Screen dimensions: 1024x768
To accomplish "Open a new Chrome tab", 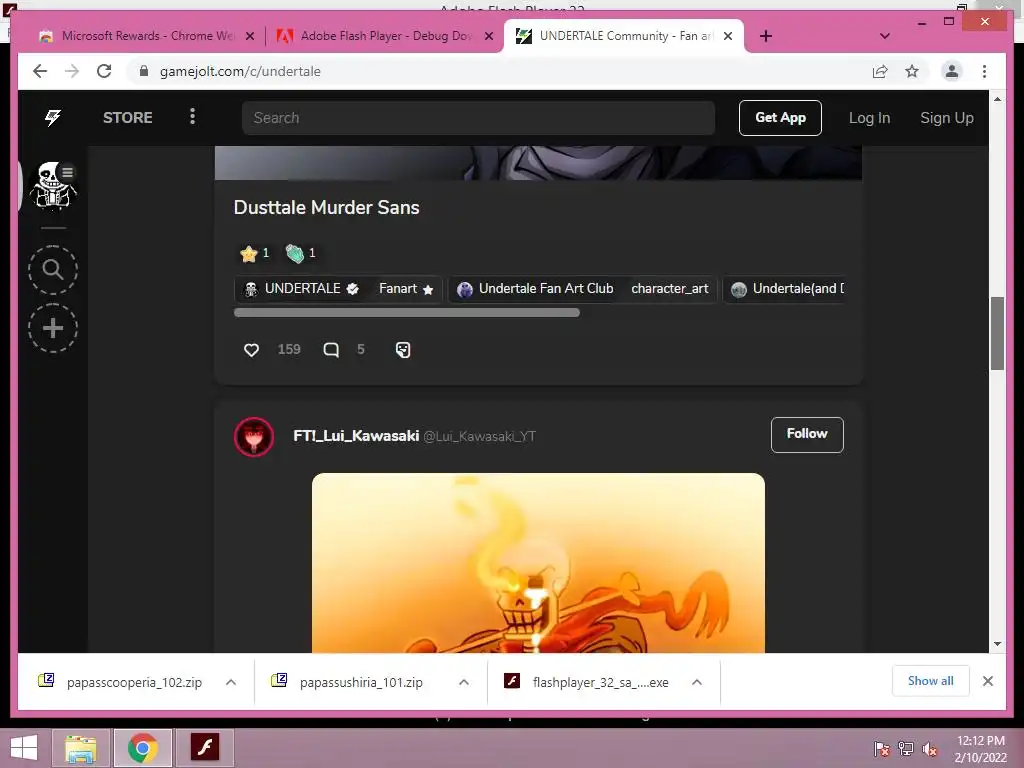I will (x=766, y=36).
